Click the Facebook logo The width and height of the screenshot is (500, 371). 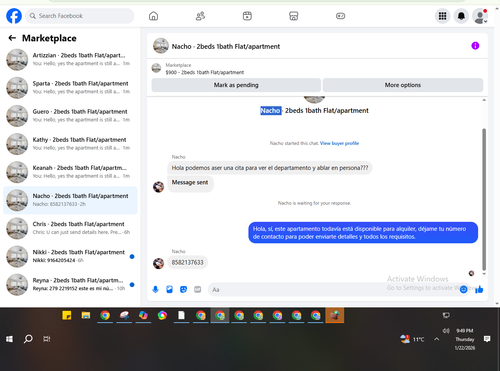[14, 16]
